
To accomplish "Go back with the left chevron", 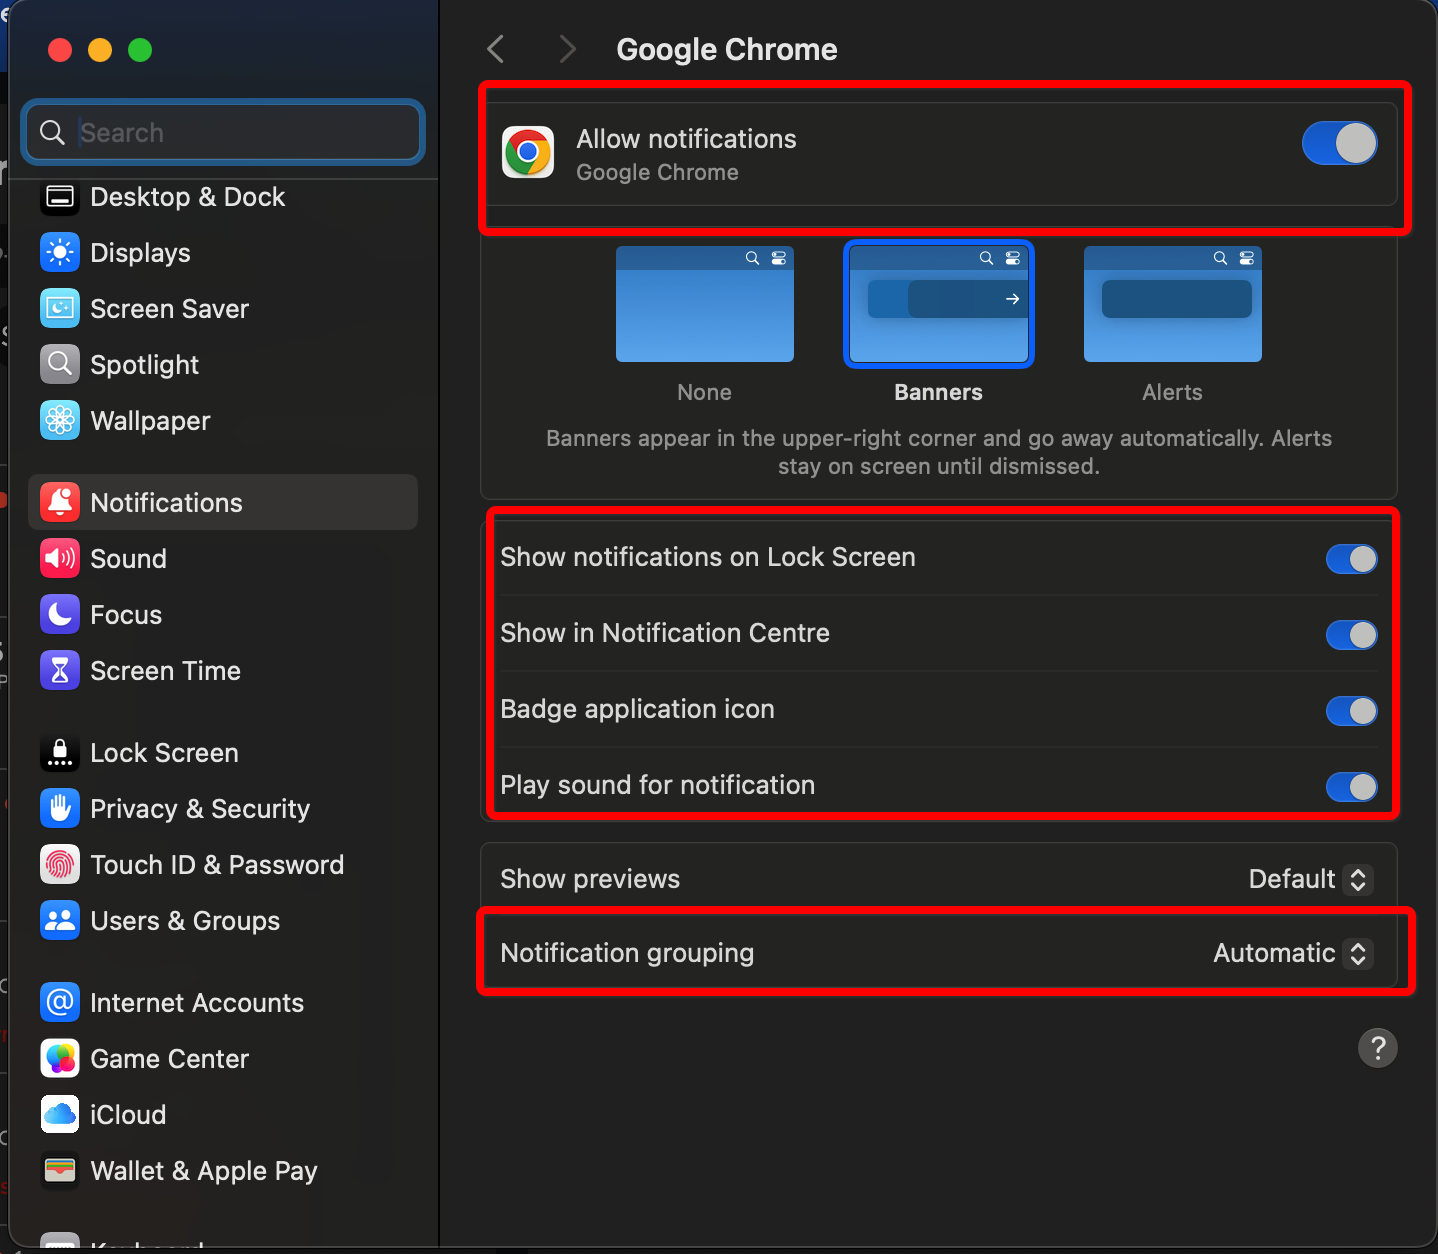I will pyautogui.click(x=496, y=49).
